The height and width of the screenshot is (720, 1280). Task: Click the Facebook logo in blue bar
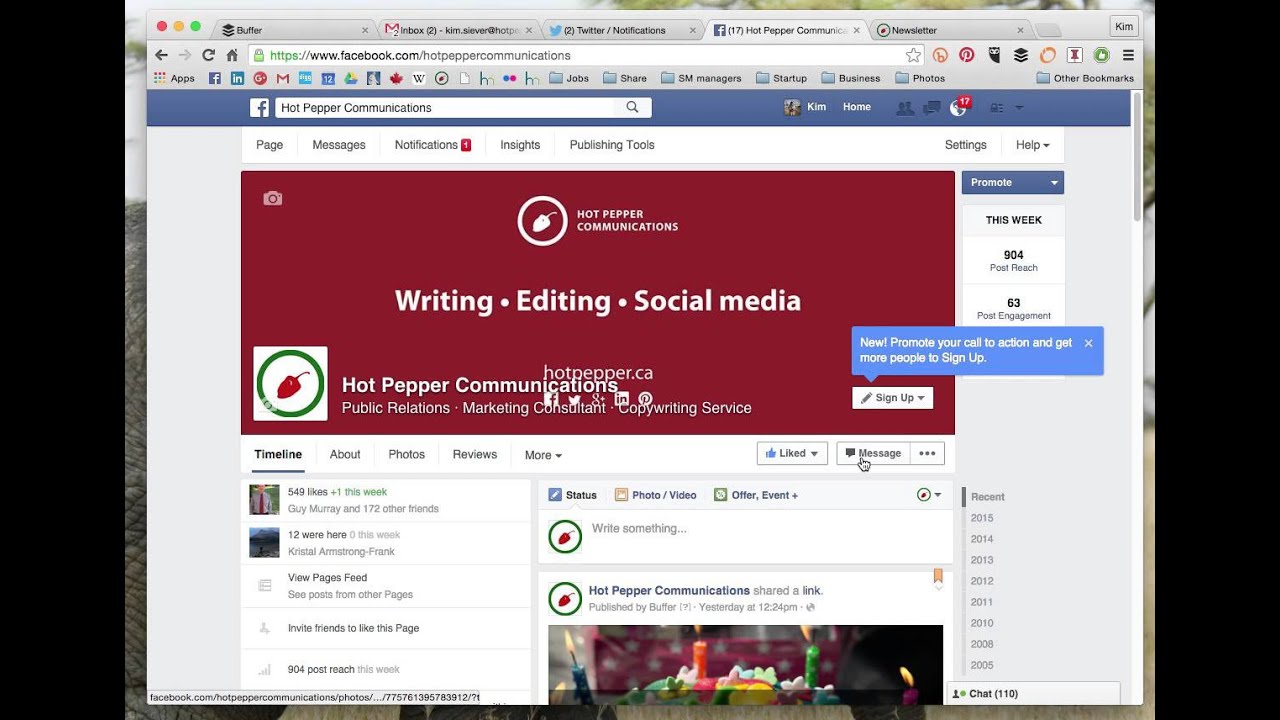pyautogui.click(x=259, y=108)
